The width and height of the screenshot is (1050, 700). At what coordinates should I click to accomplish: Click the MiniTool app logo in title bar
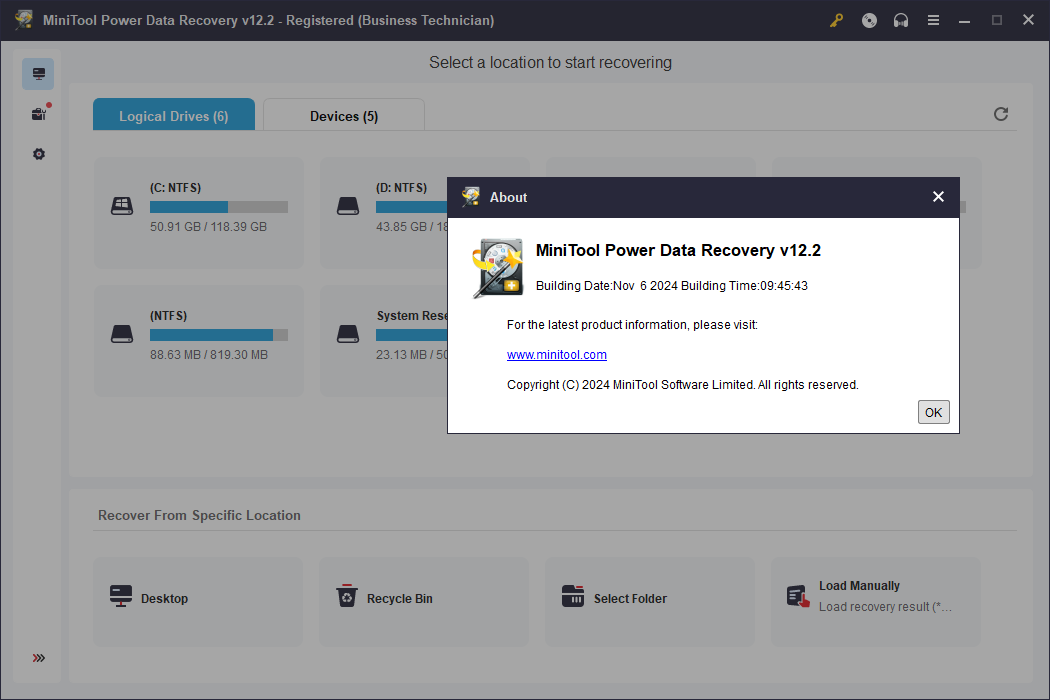coord(24,19)
